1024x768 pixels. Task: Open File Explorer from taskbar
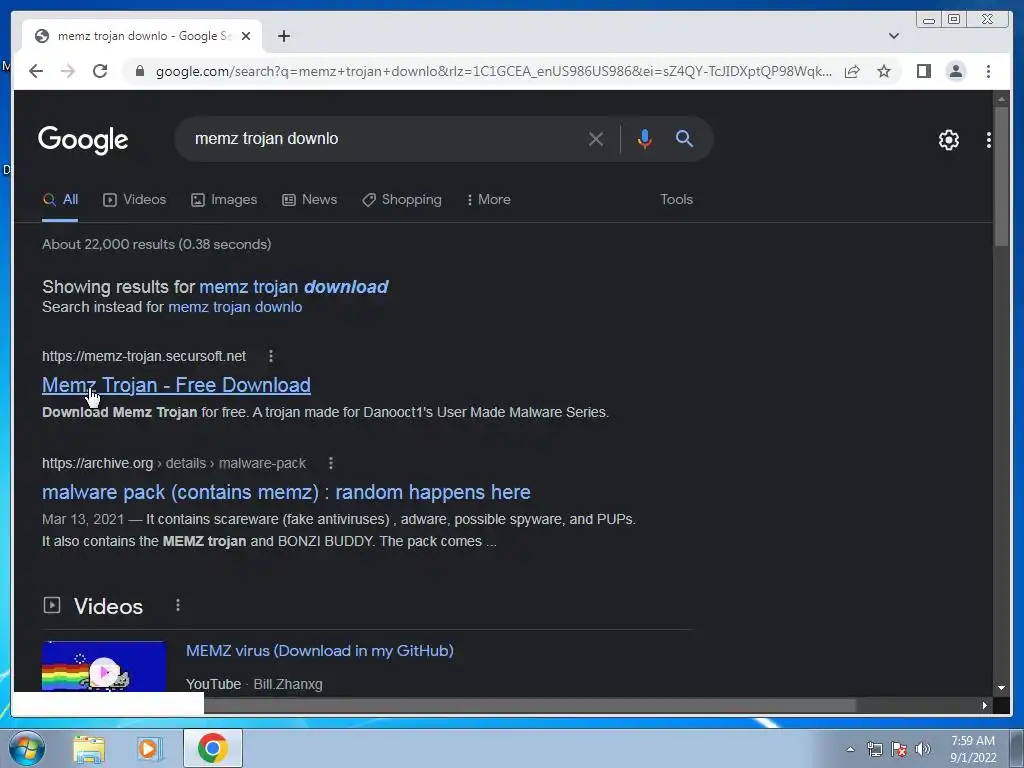pyautogui.click(x=89, y=749)
